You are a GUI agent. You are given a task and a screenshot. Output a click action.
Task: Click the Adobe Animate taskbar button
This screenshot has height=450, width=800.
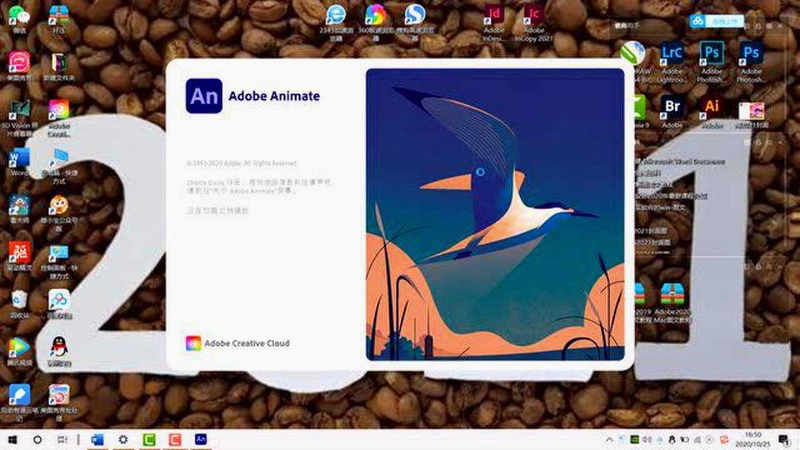click(x=201, y=439)
